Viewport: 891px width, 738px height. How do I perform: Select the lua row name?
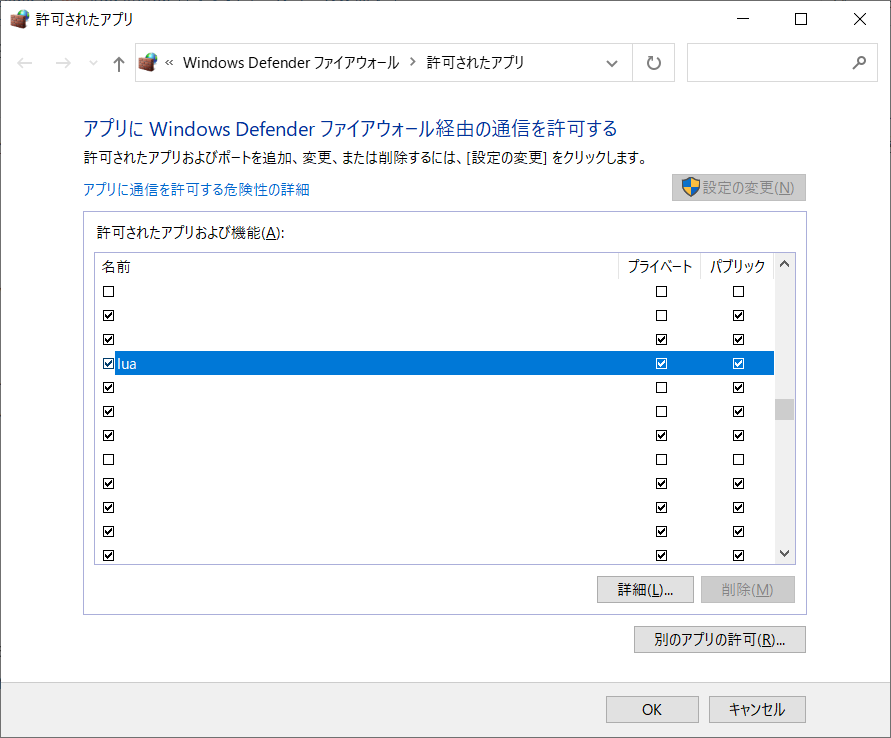(x=127, y=364)
